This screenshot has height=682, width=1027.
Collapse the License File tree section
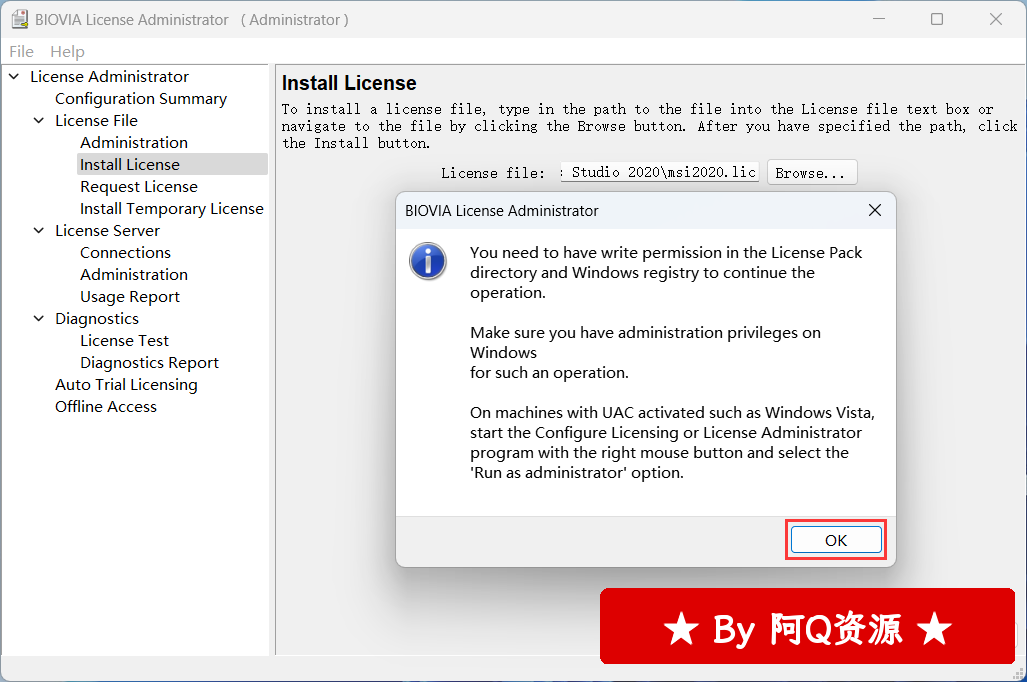point(39,121)
